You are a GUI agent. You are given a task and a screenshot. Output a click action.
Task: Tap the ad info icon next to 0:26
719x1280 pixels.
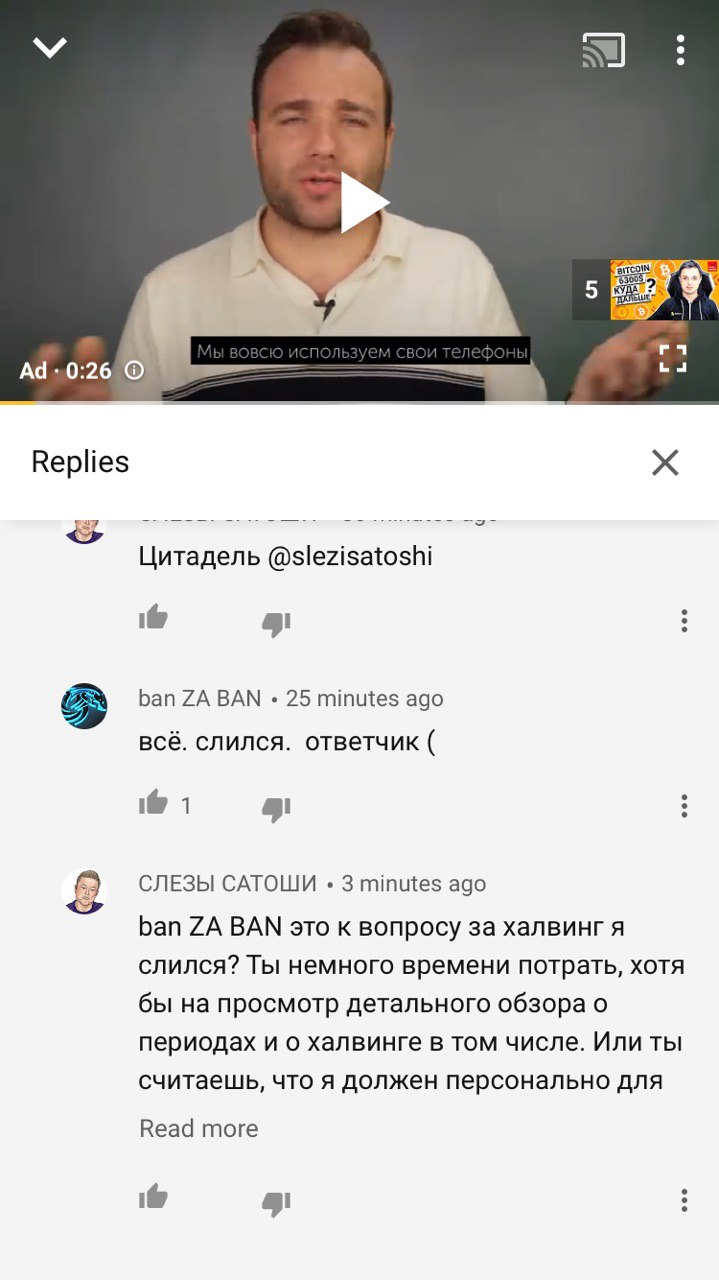click(x=134, y=370)
